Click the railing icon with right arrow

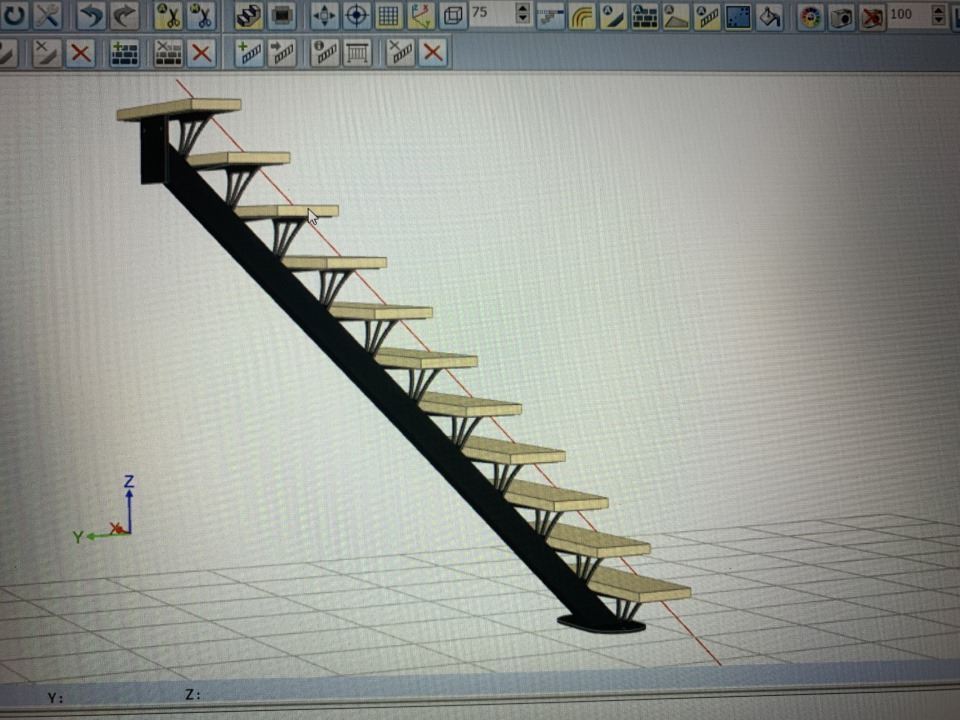tap(282, 53)
